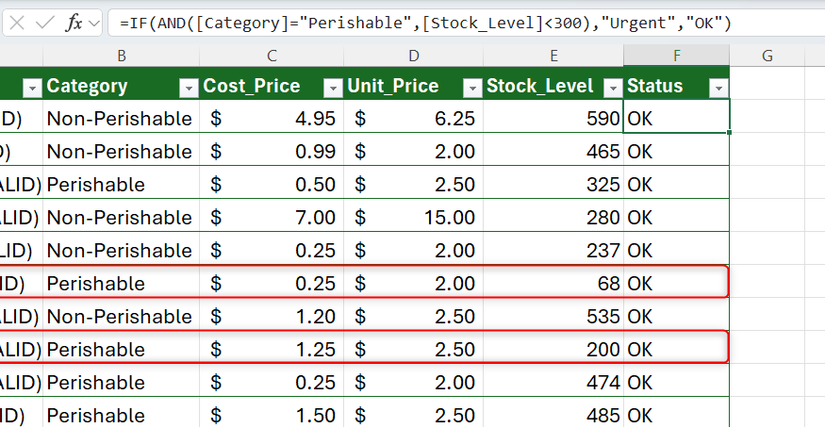
Task: Select column B header
Action: coord(120,56)
